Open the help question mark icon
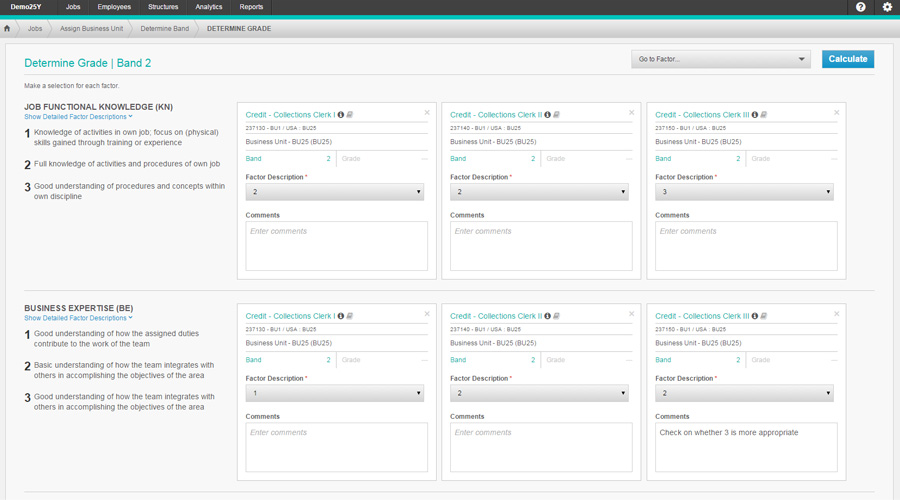The width and height of the screenshot is (900, 500). (x=860, y=7)
